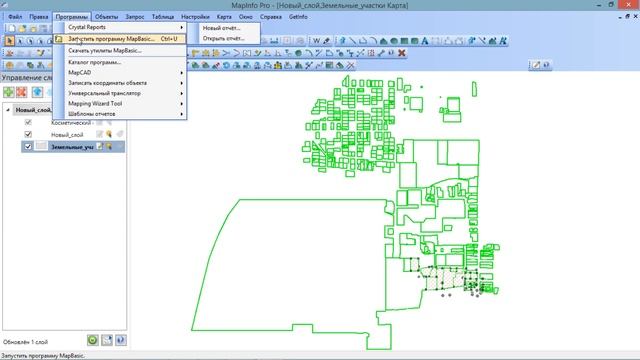Open the Text Style button
This screenshot has height=360, width=640.
click(x=503, y=40)
